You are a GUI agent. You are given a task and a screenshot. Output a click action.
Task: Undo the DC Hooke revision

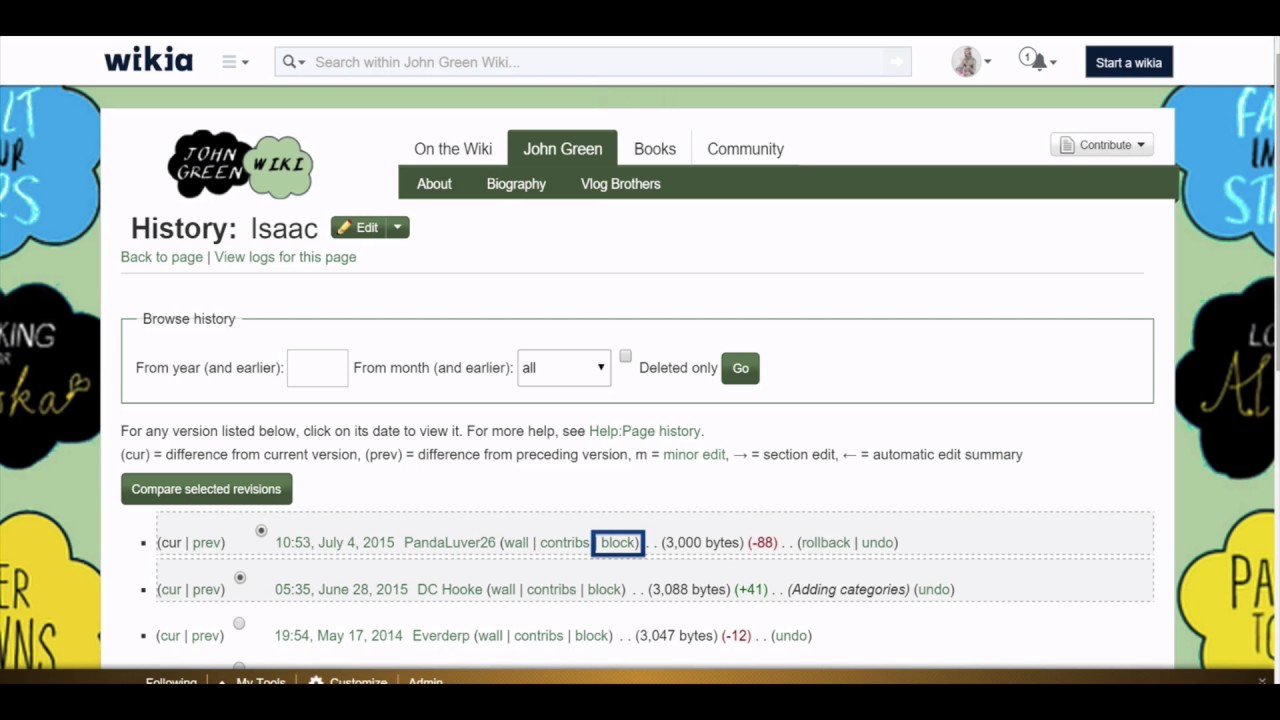click(x=934, y=590)
